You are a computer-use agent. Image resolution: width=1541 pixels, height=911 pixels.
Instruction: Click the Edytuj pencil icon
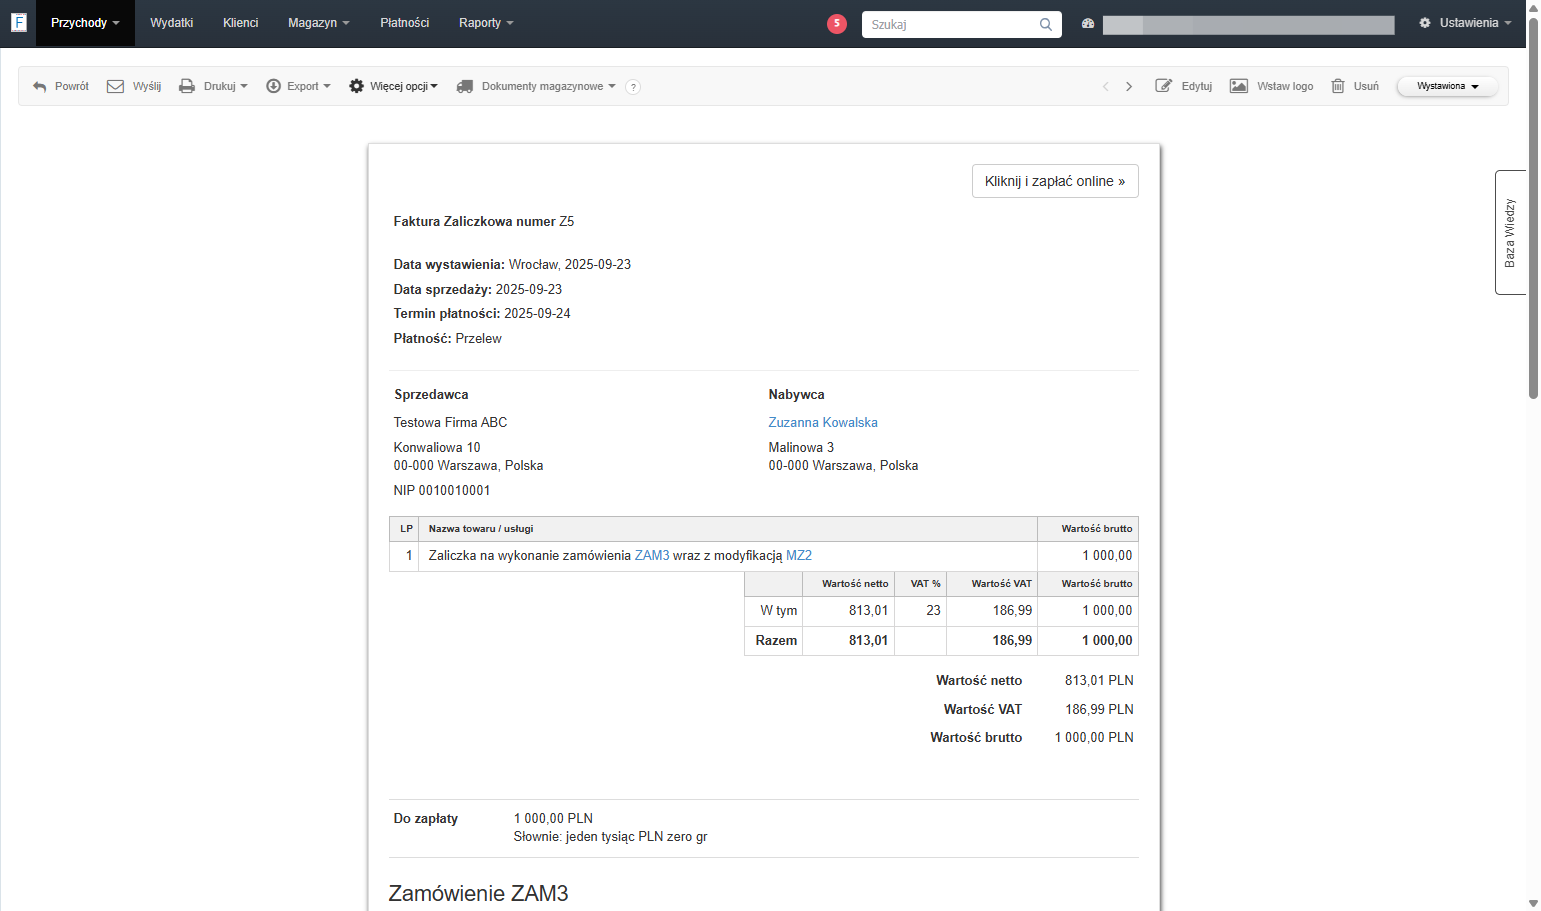point(1163,86)
